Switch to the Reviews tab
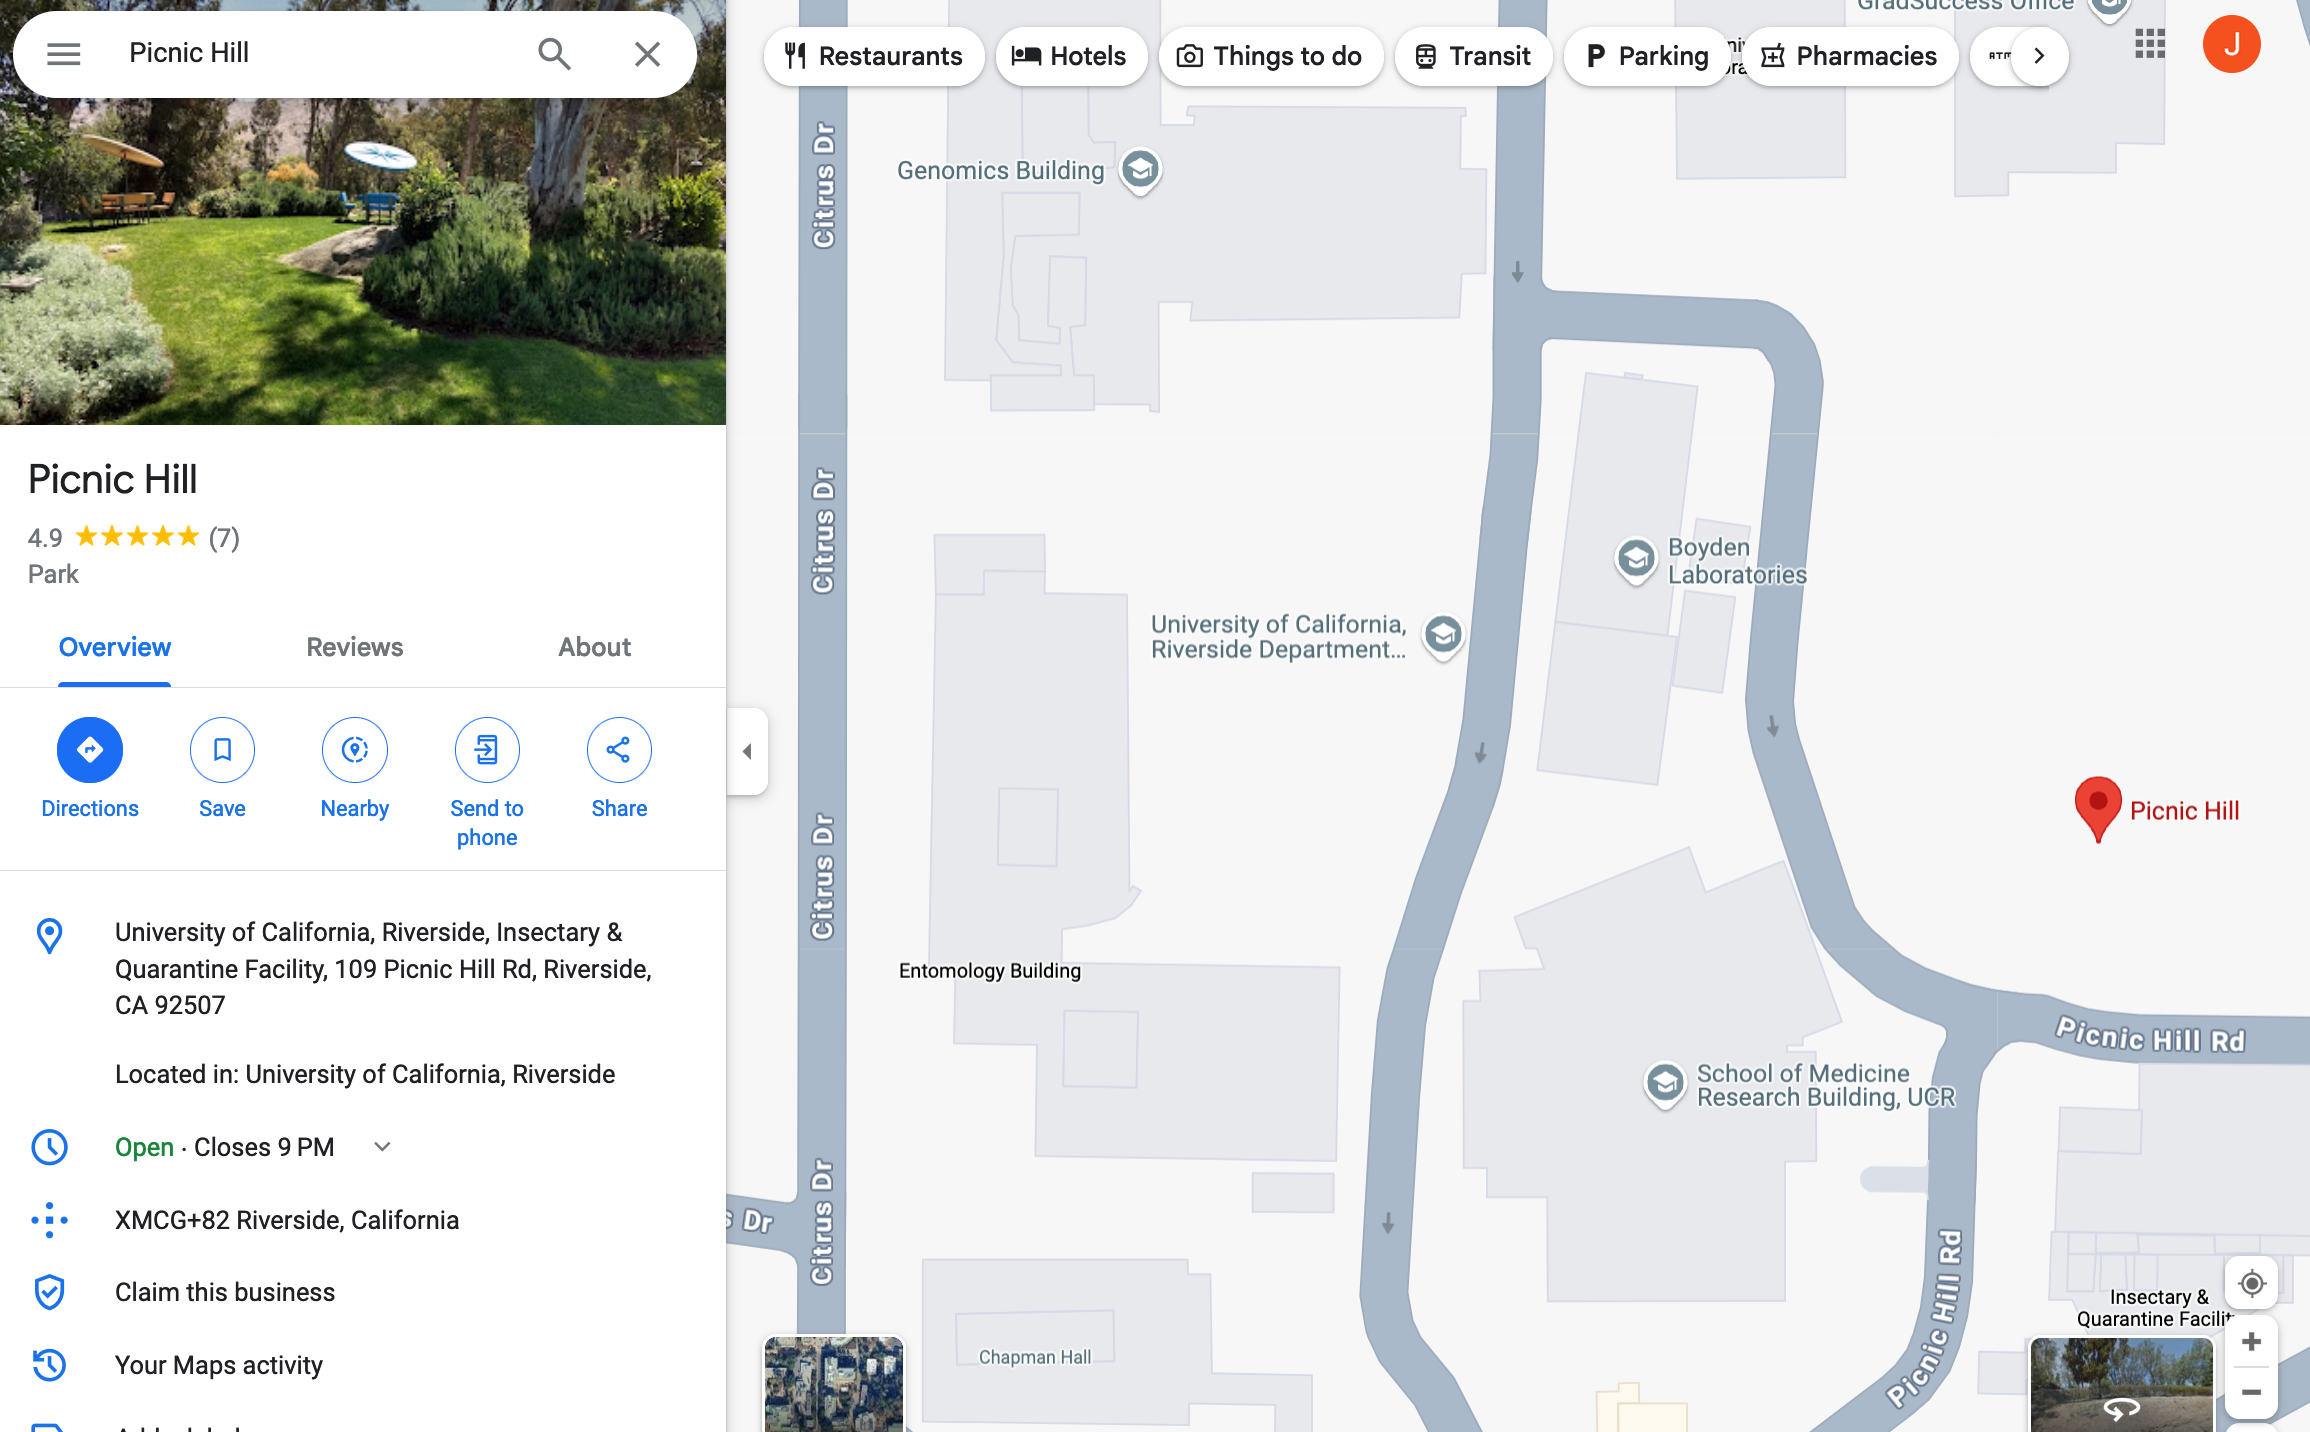 pos(354,647)
